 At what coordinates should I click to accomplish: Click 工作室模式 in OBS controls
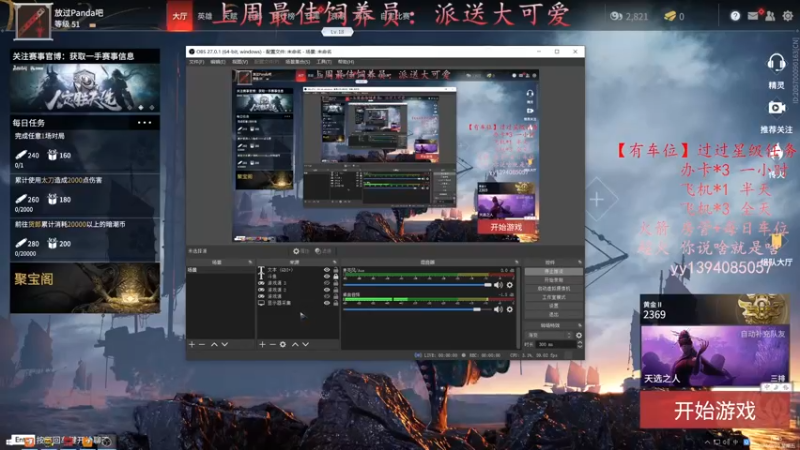(554, 297)
